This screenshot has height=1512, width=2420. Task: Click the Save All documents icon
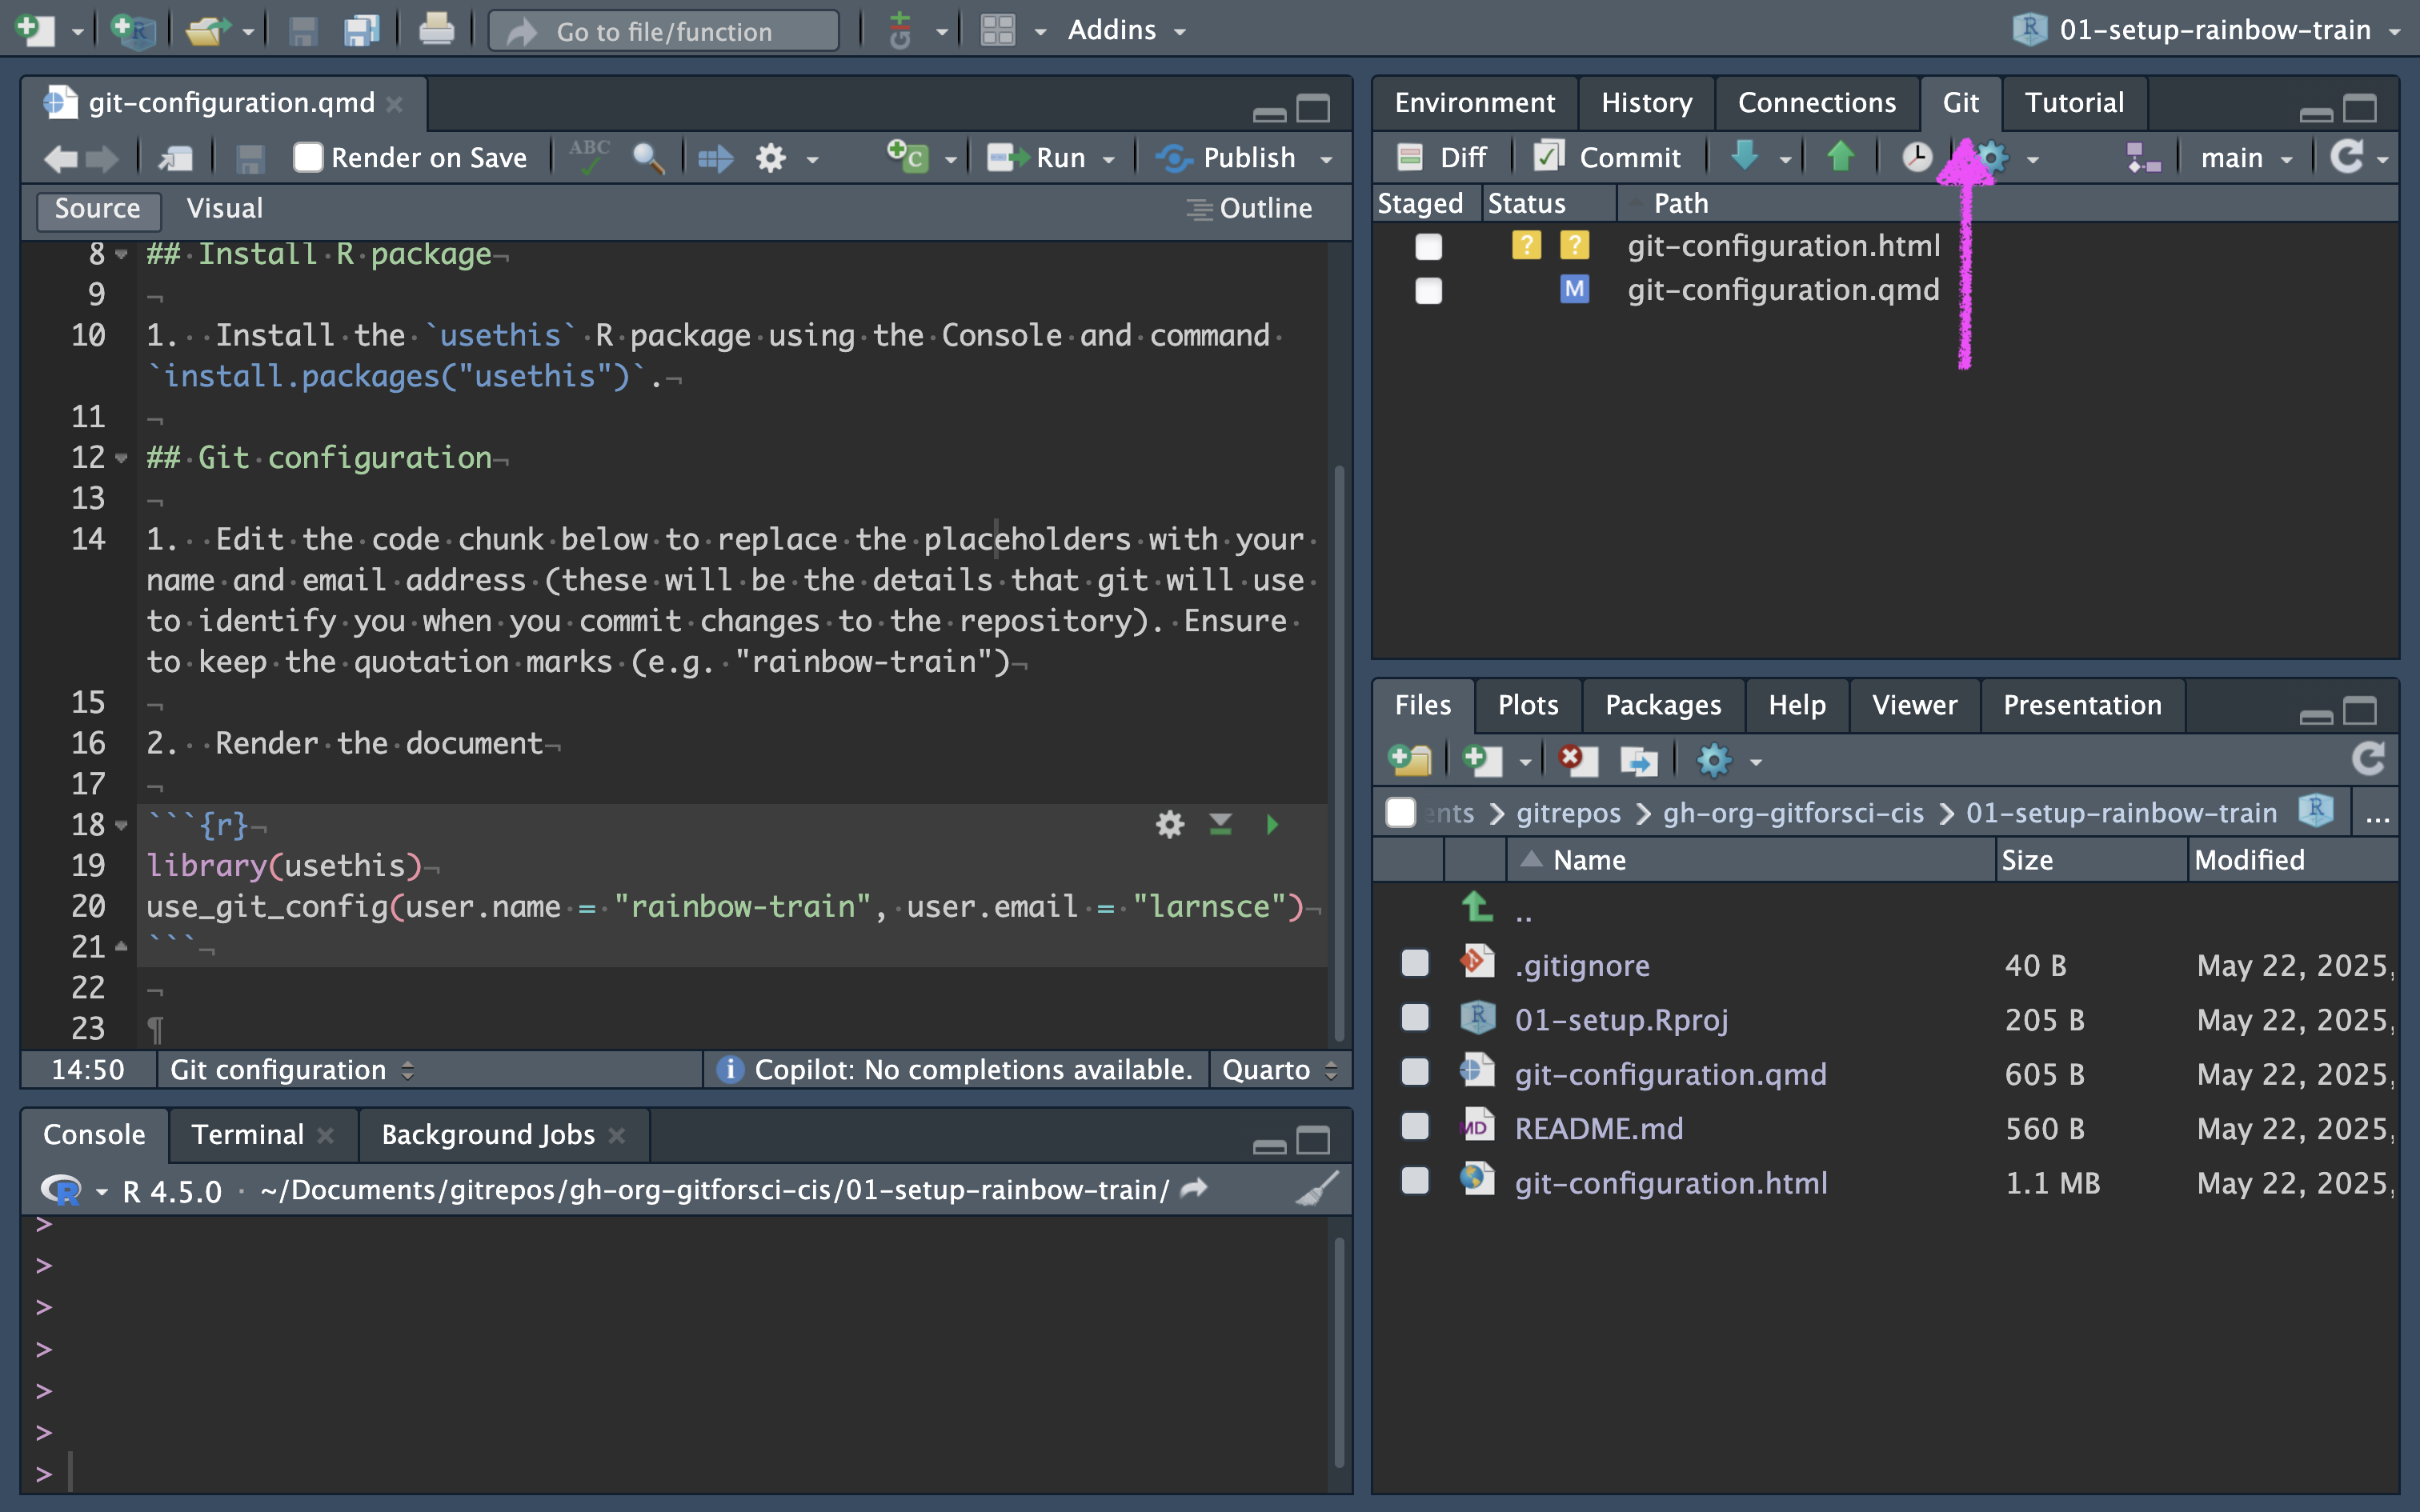tap(361, 30)
